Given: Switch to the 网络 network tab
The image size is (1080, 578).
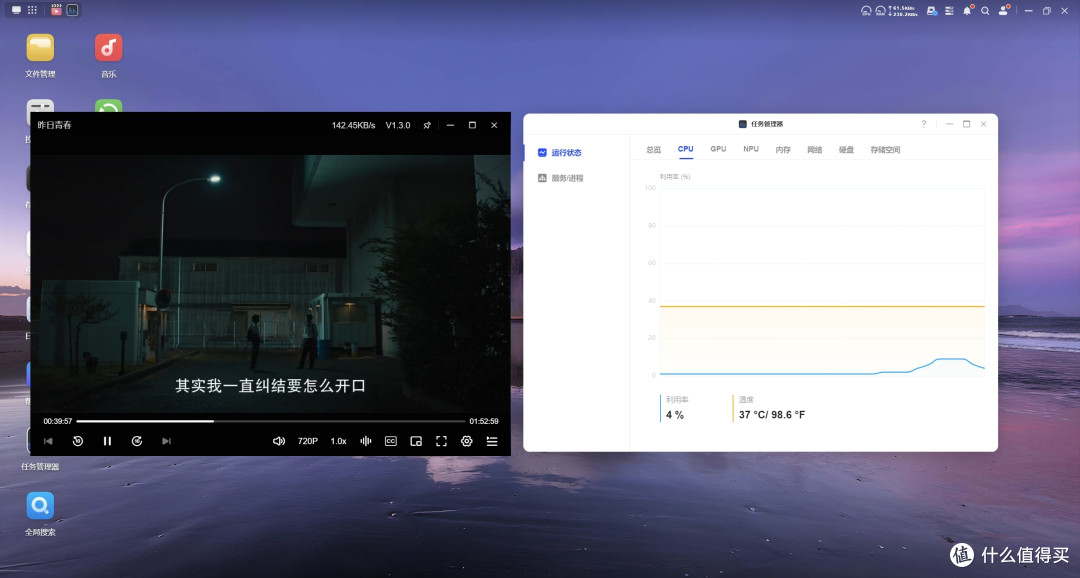Looking at the screenshot, I should [x=815, y=149].
